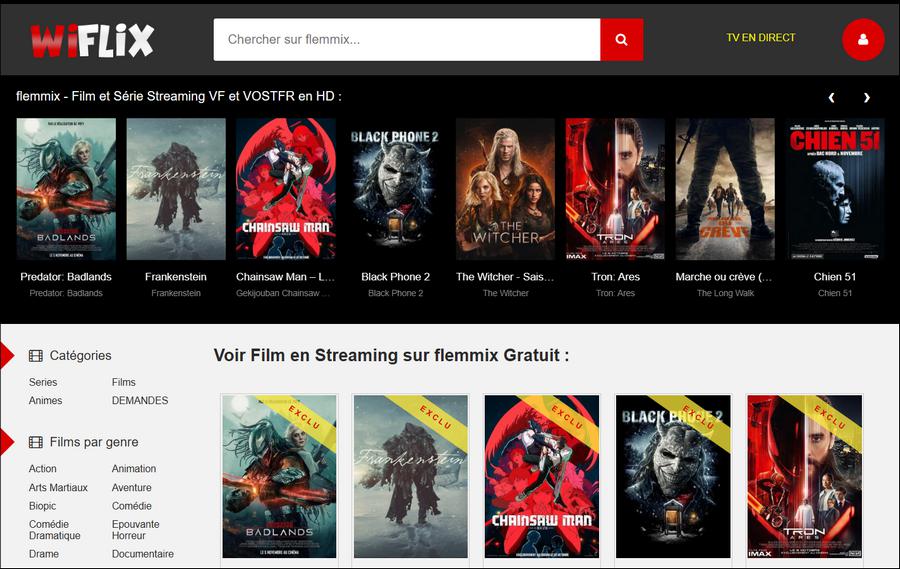This screenshot has height=569, width=900.
Task: Click the flemmix Film et Série Streaming heading
Action: point(179,96)
